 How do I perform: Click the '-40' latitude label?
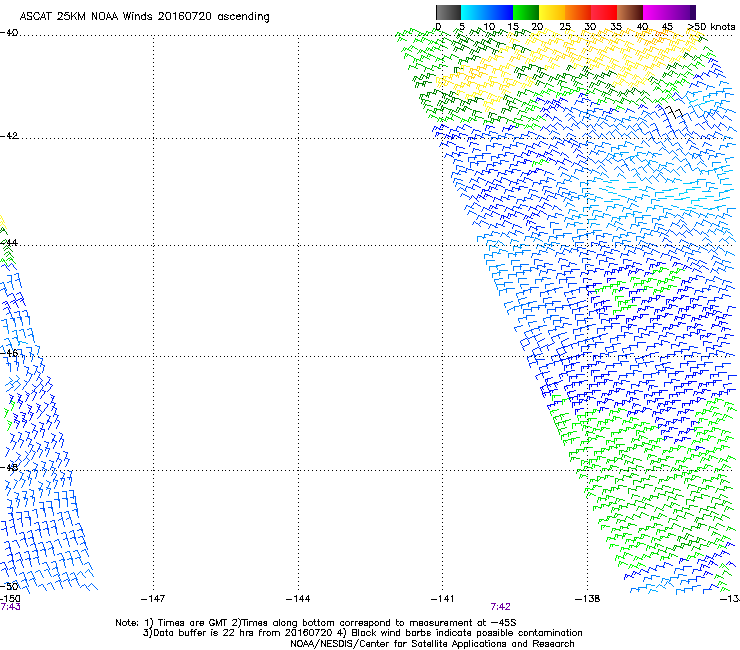pyautogui.click(x=9, y=33)
